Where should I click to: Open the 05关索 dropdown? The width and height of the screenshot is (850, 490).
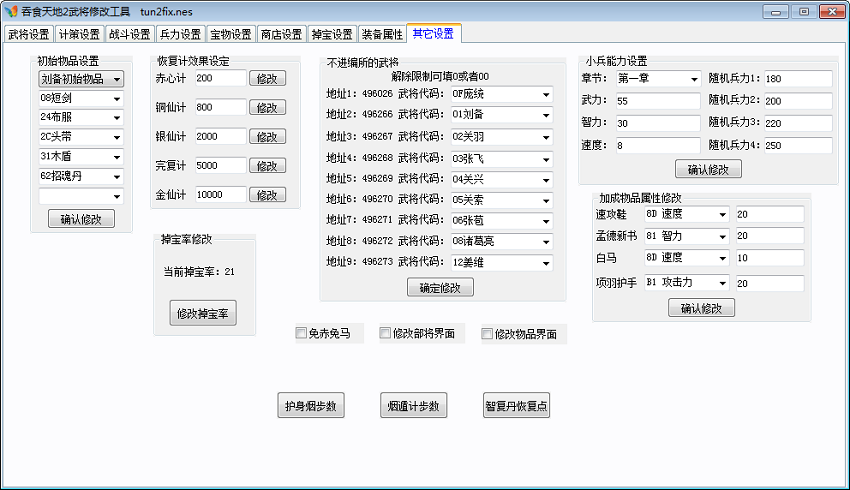coord(502,201)
